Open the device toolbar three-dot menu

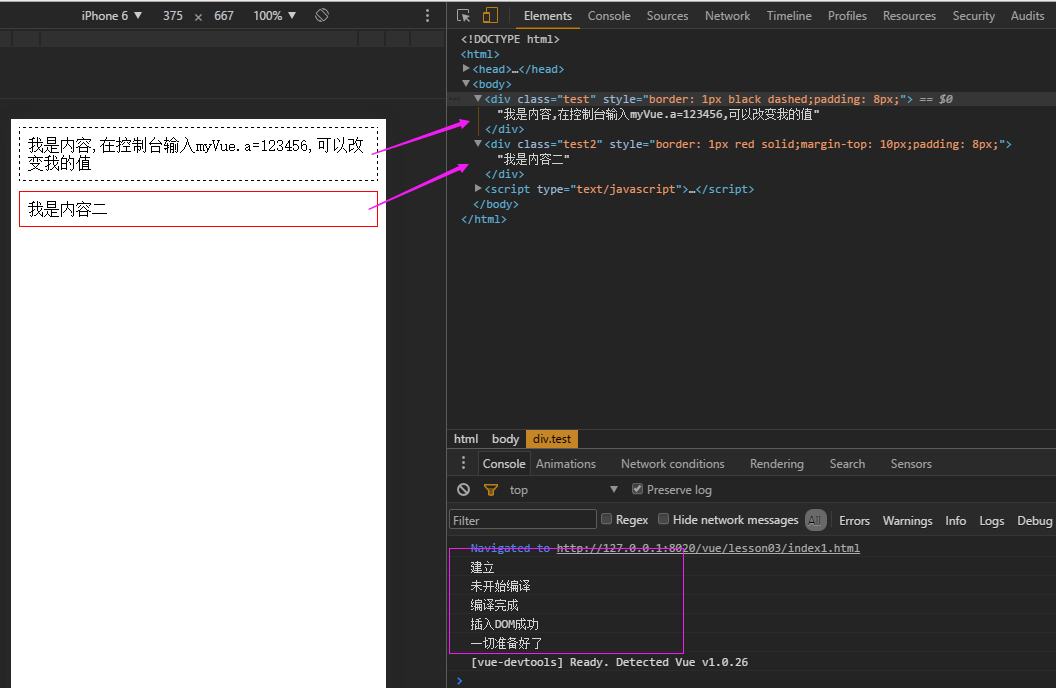tap(427, 15)
